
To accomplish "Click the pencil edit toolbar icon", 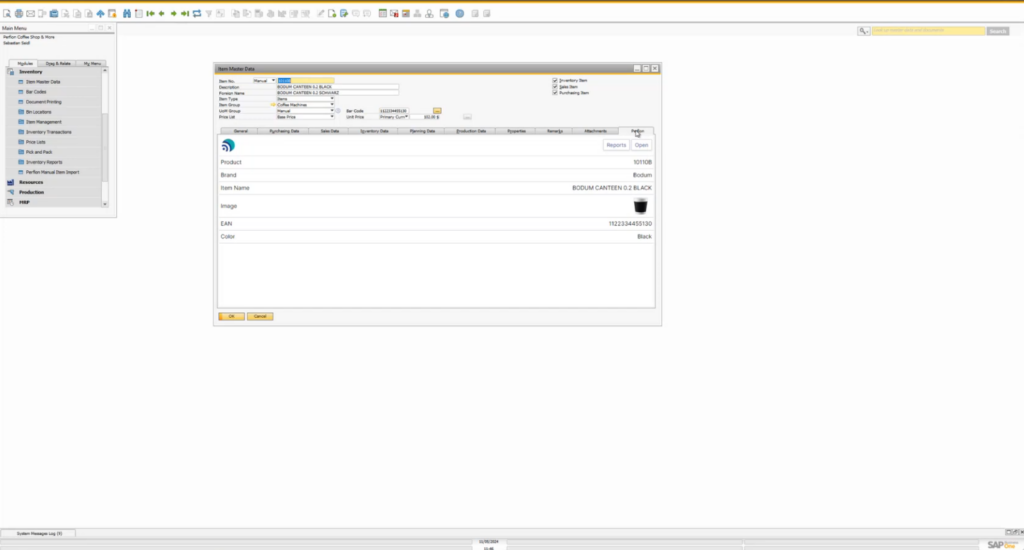I will point(321,13).
